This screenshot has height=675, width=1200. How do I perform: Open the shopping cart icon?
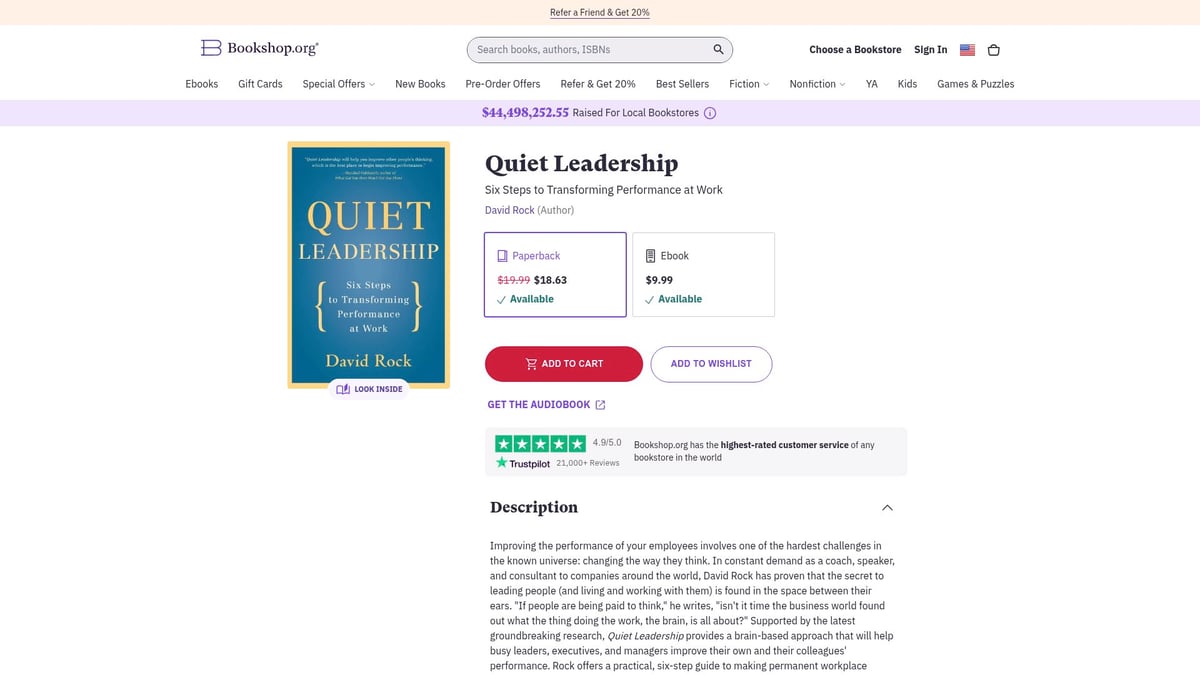(993, 49)
